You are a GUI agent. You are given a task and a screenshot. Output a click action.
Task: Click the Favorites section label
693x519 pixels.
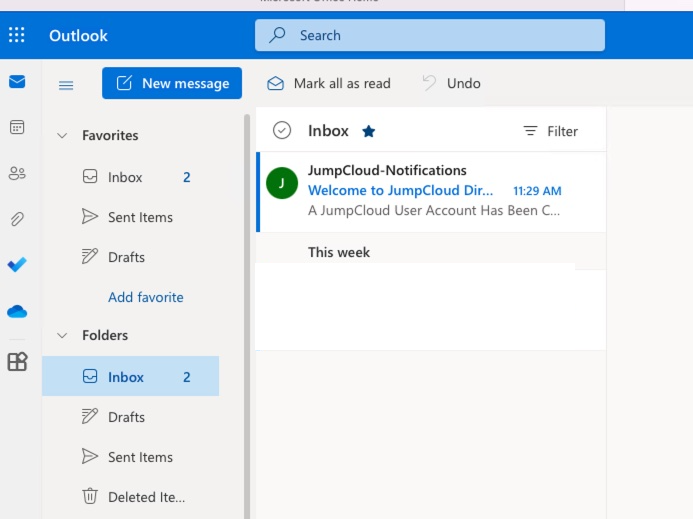tap(110, 135)
